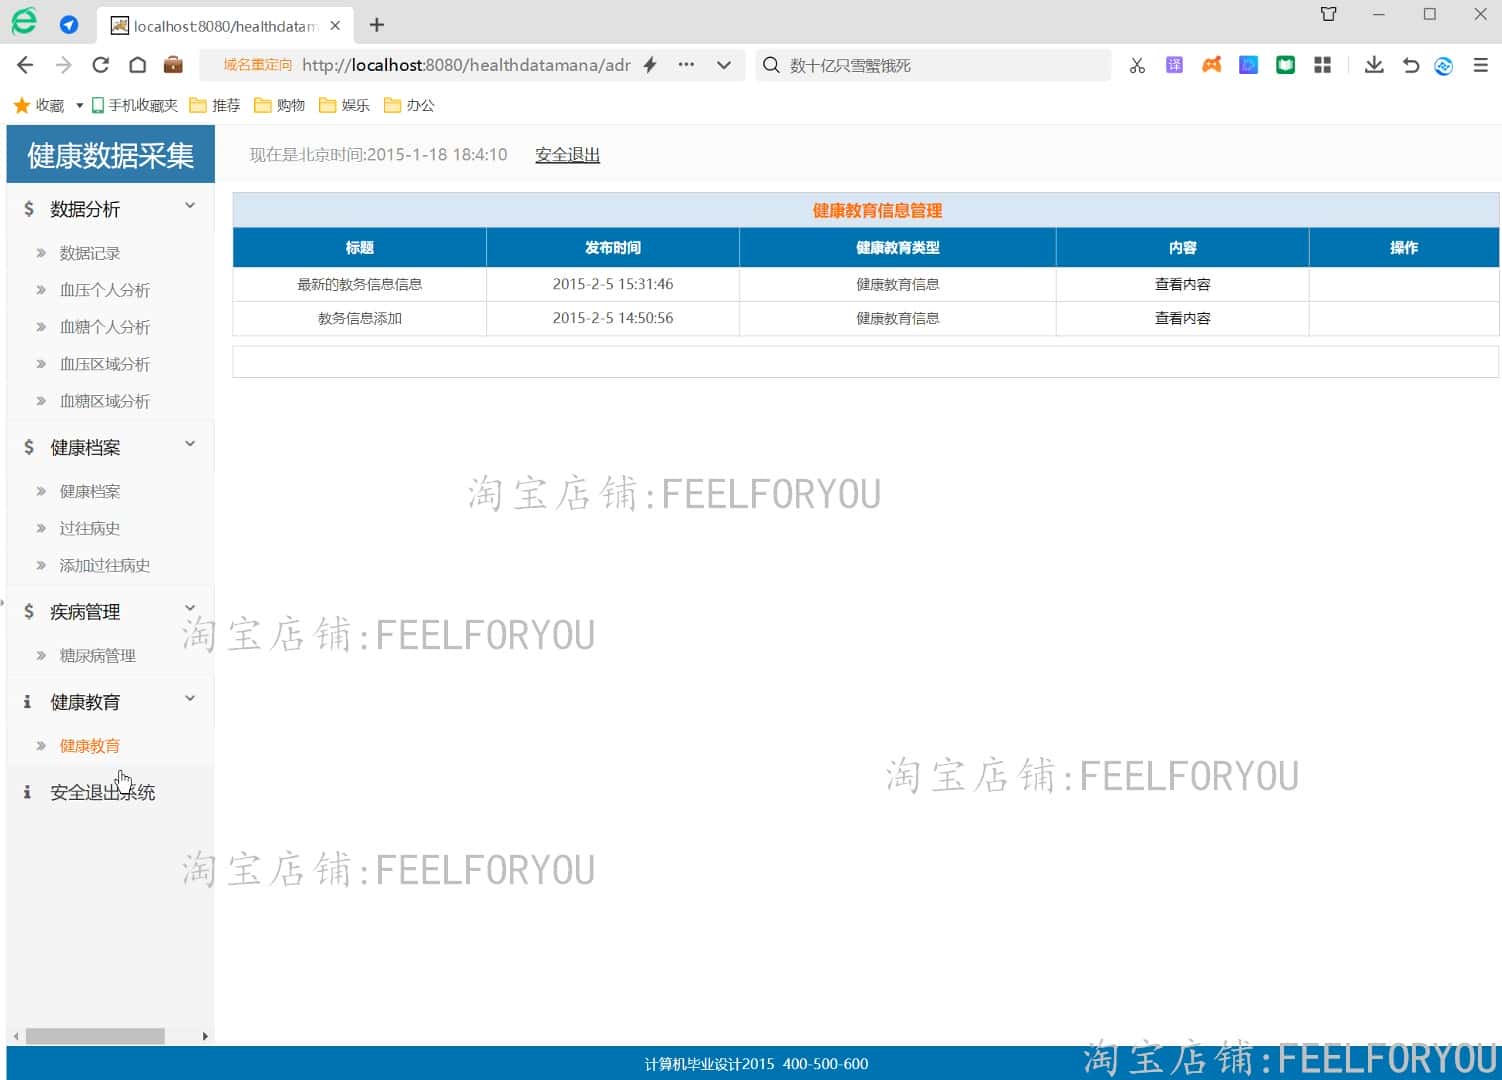Click the 教务信息添加 title cell
Viewport: 1502px width, 1080px height.
tap(360, 318)
